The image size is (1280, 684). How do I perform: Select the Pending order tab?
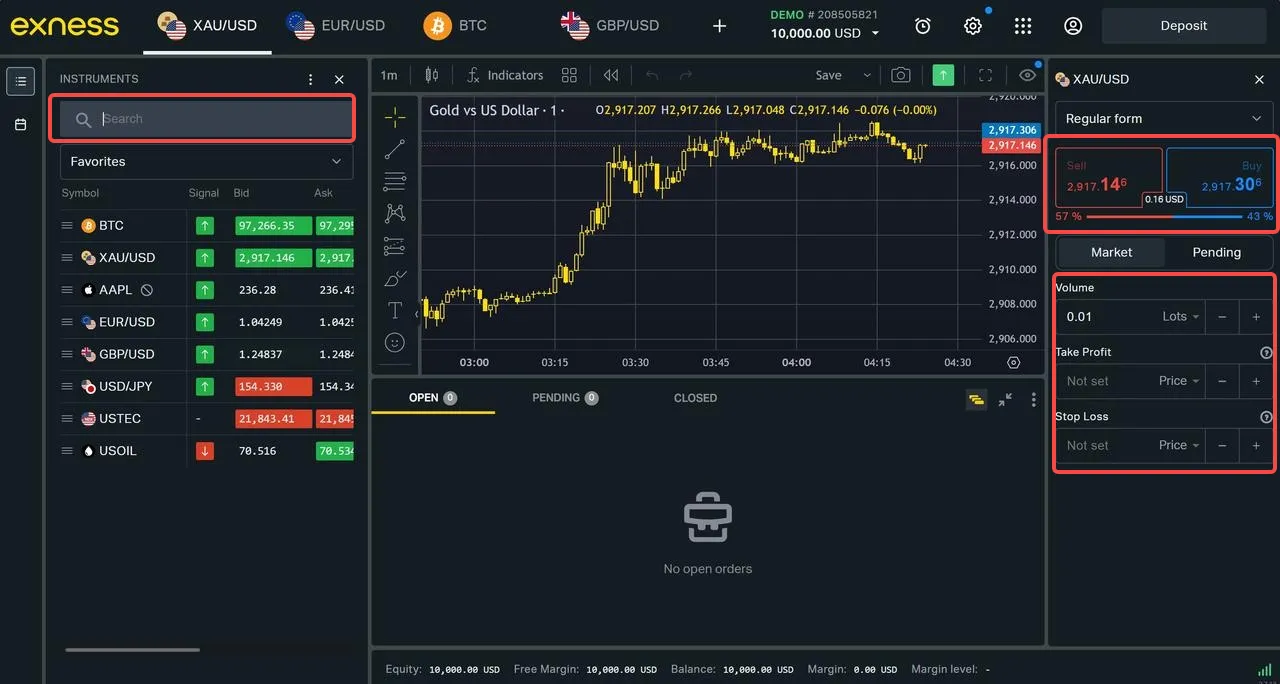pyautogui.click(x=1216, y=252)
